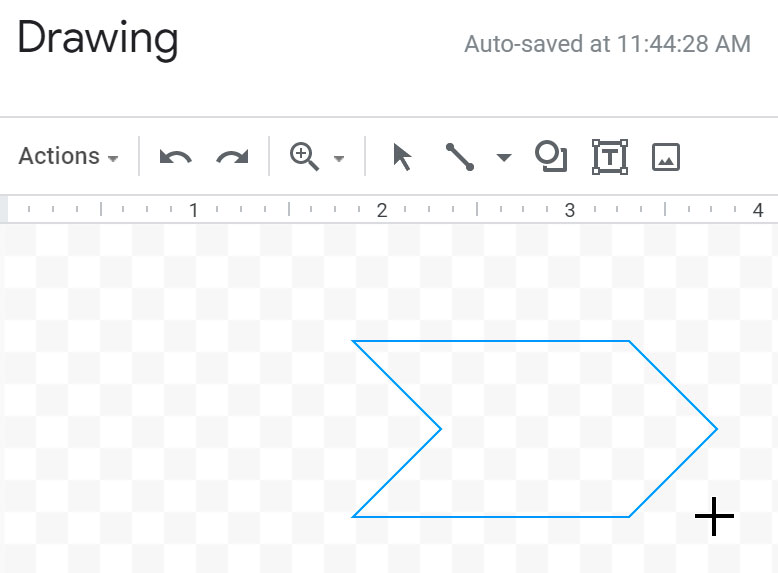Click the Image insert icon

pos(666,157)
